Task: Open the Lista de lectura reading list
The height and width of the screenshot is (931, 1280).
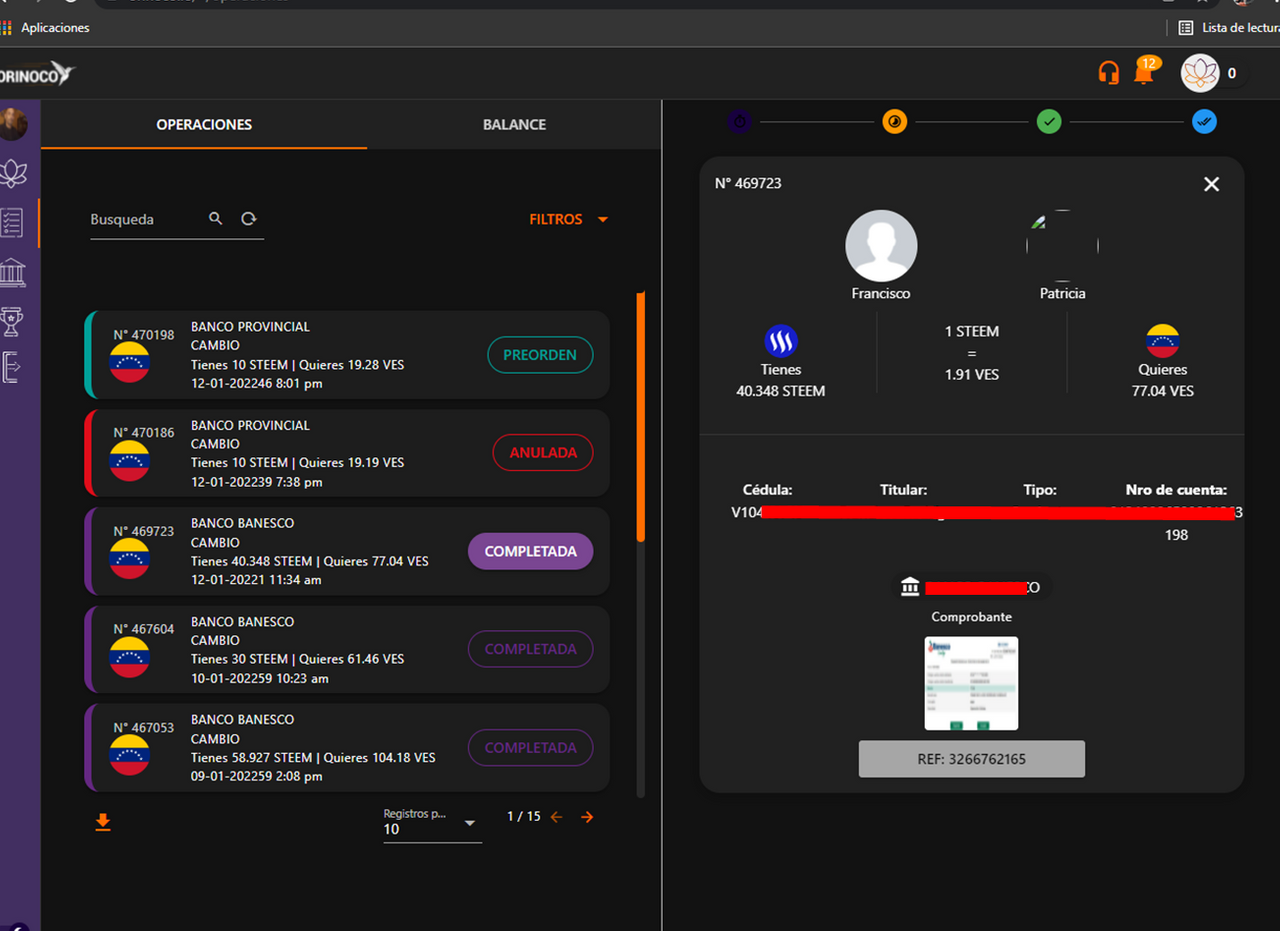Action: pyautogui.click(x=1229, y=28)
